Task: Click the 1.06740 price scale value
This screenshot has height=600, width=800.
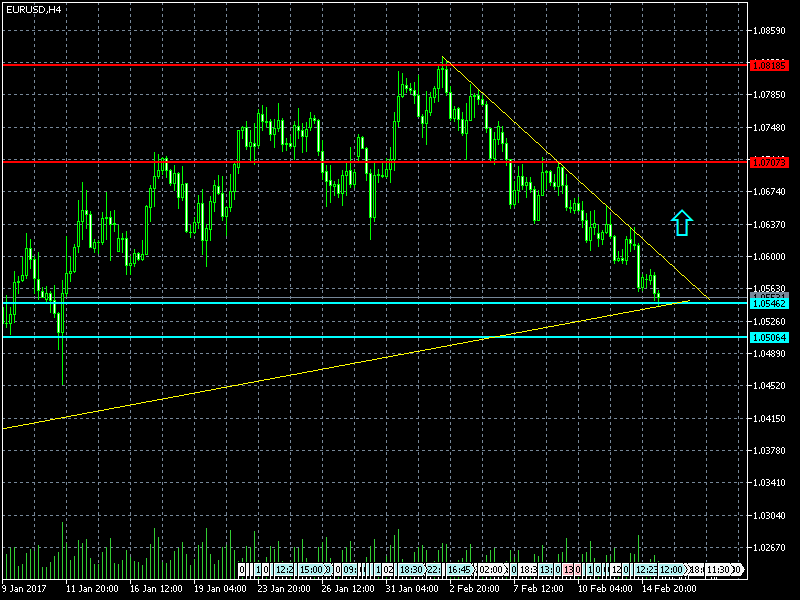Action: [x=769, y=192]
